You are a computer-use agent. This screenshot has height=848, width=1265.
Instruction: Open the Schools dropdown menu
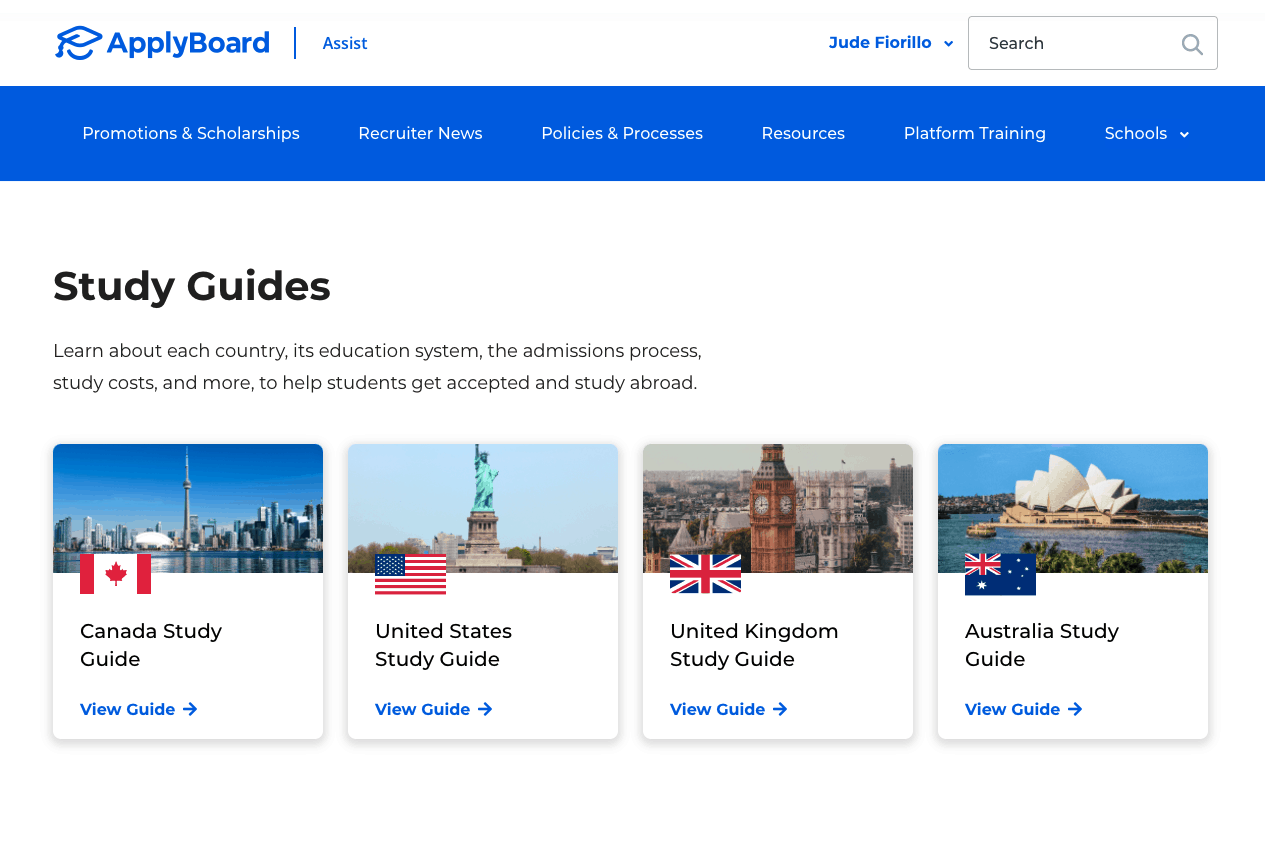coord(1146,133)
